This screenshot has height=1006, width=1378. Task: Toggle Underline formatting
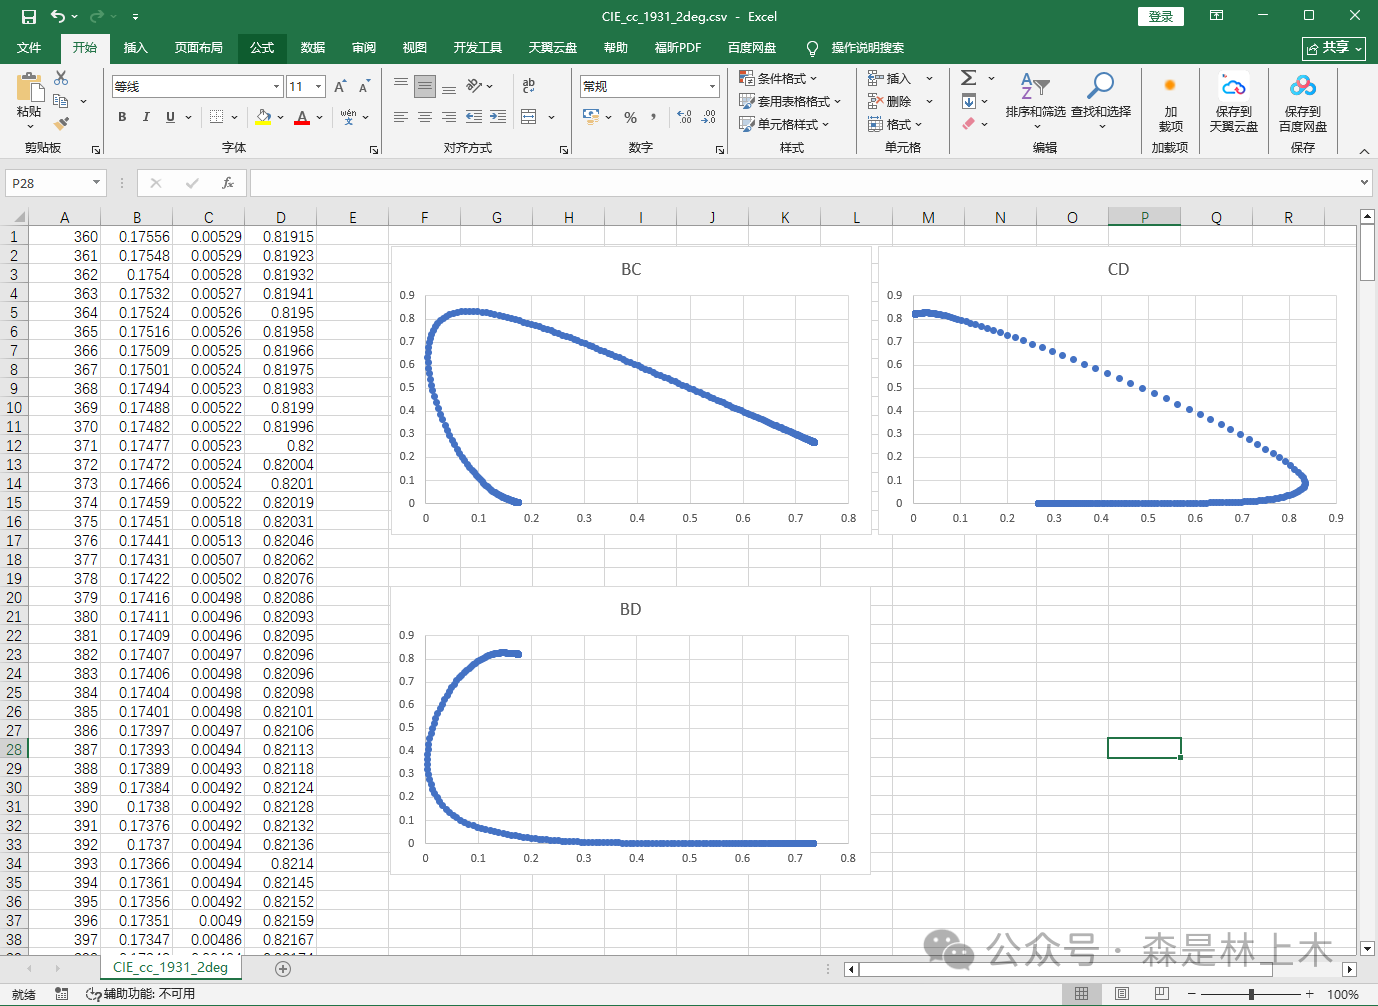pos(170,117)
